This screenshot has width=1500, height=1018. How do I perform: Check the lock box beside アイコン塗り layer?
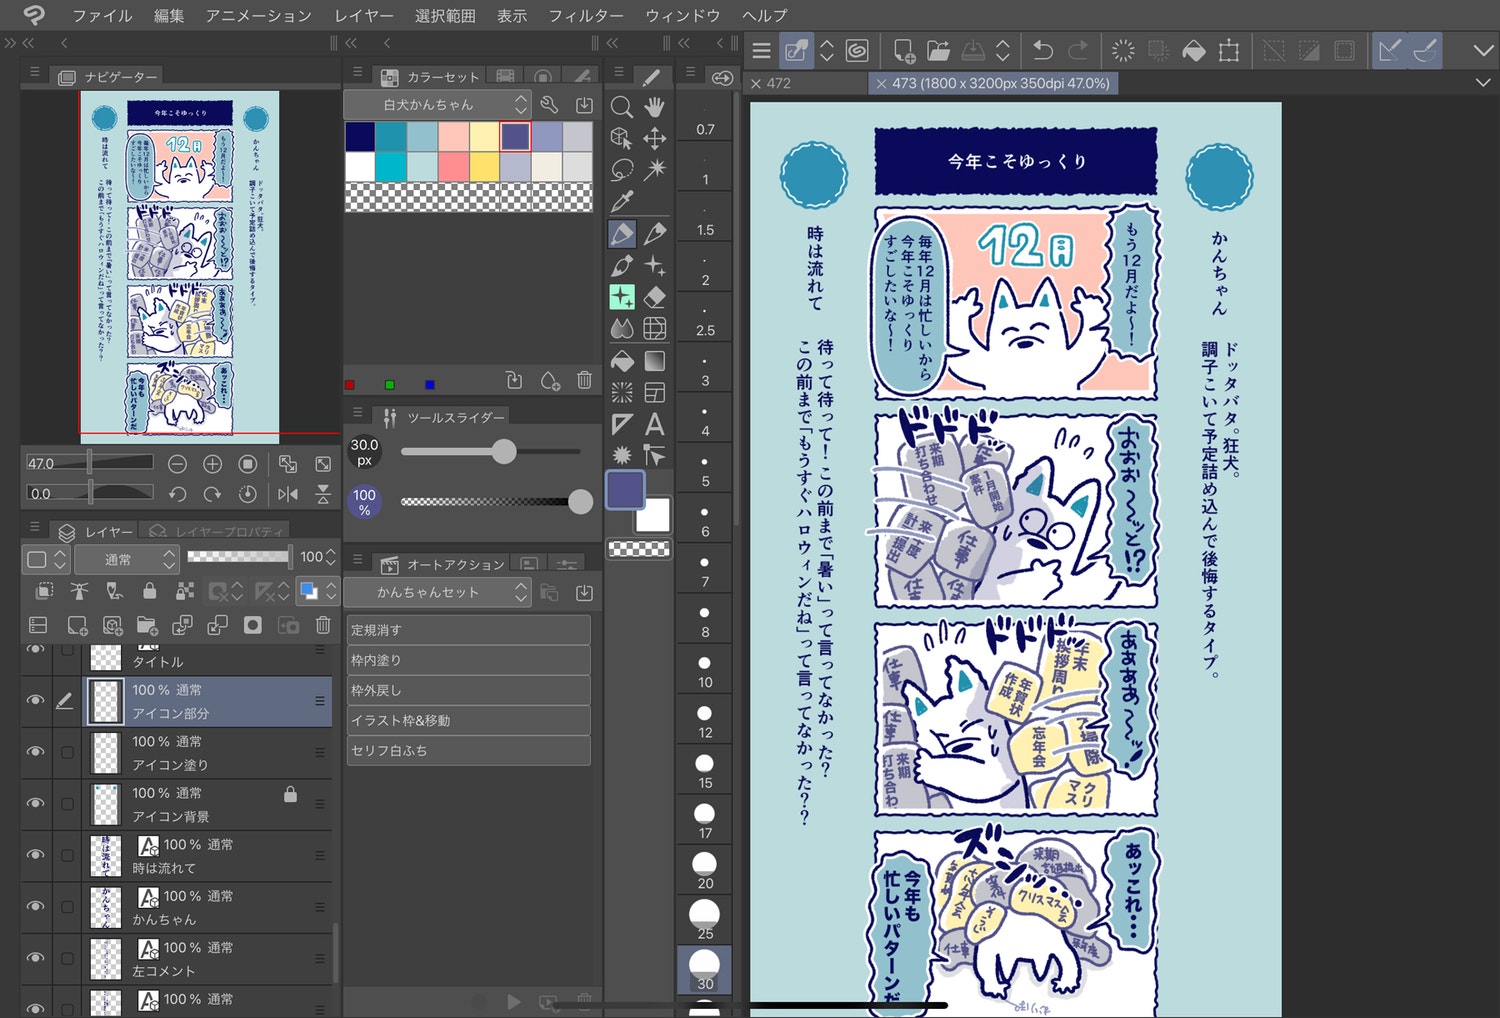(67, 753)
